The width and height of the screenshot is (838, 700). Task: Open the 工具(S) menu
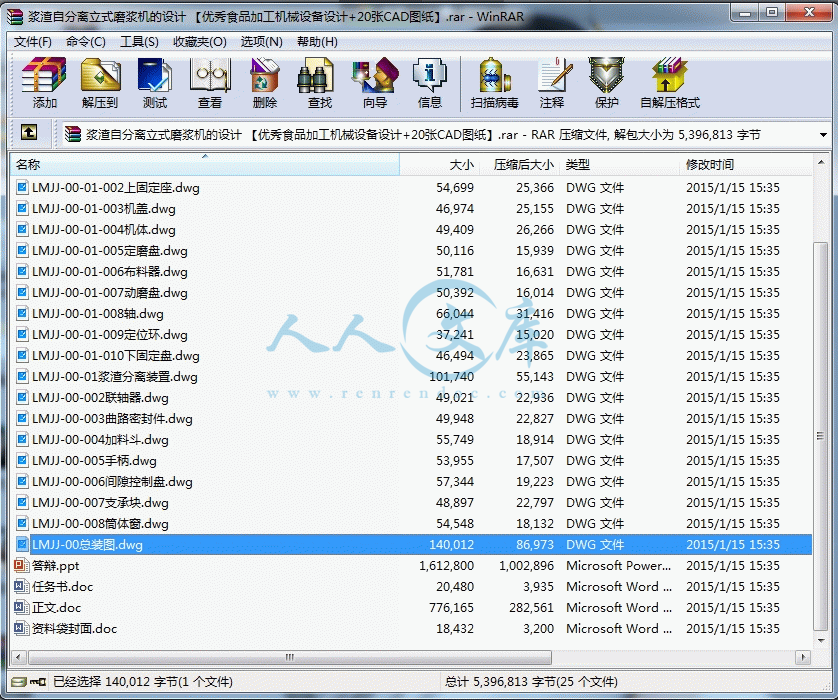pos(139,42)
